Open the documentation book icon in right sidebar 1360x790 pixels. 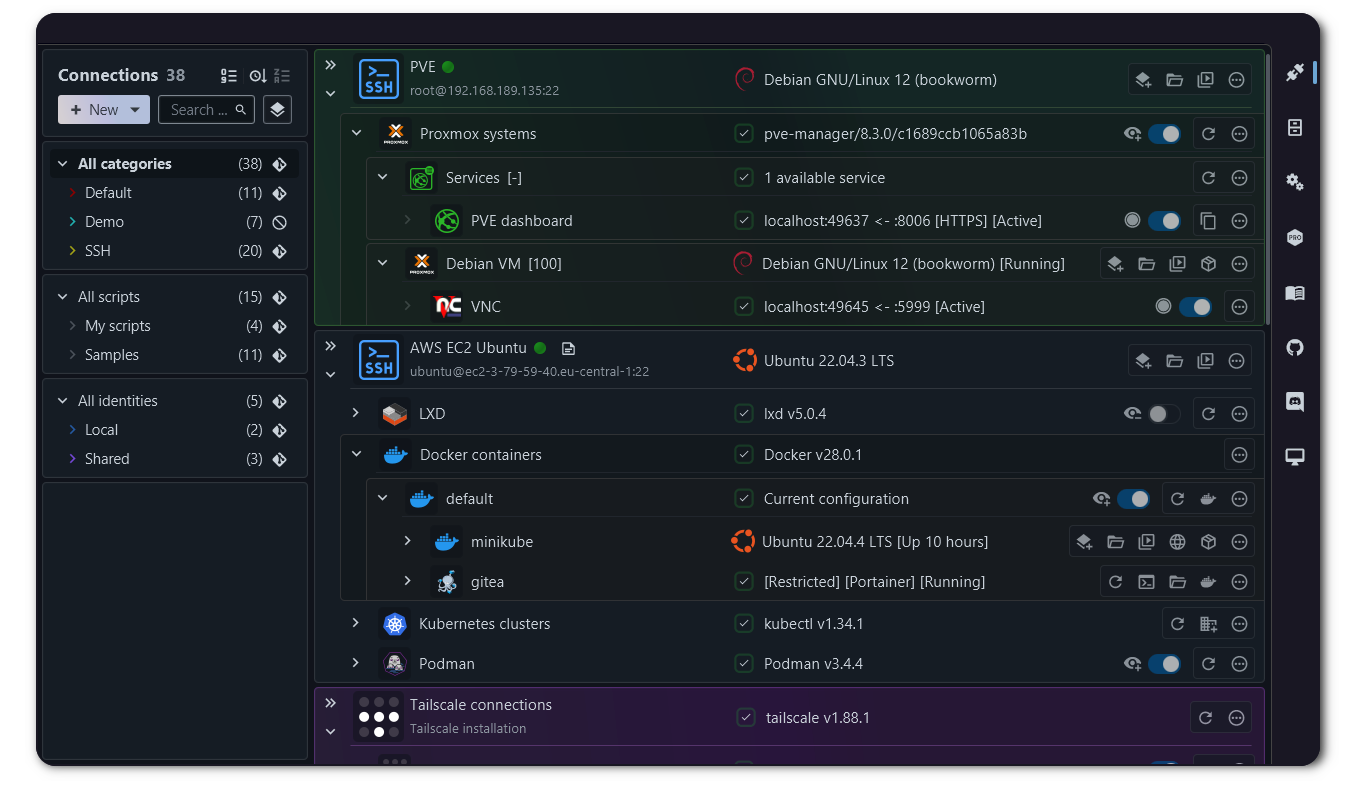(1294, 293)
